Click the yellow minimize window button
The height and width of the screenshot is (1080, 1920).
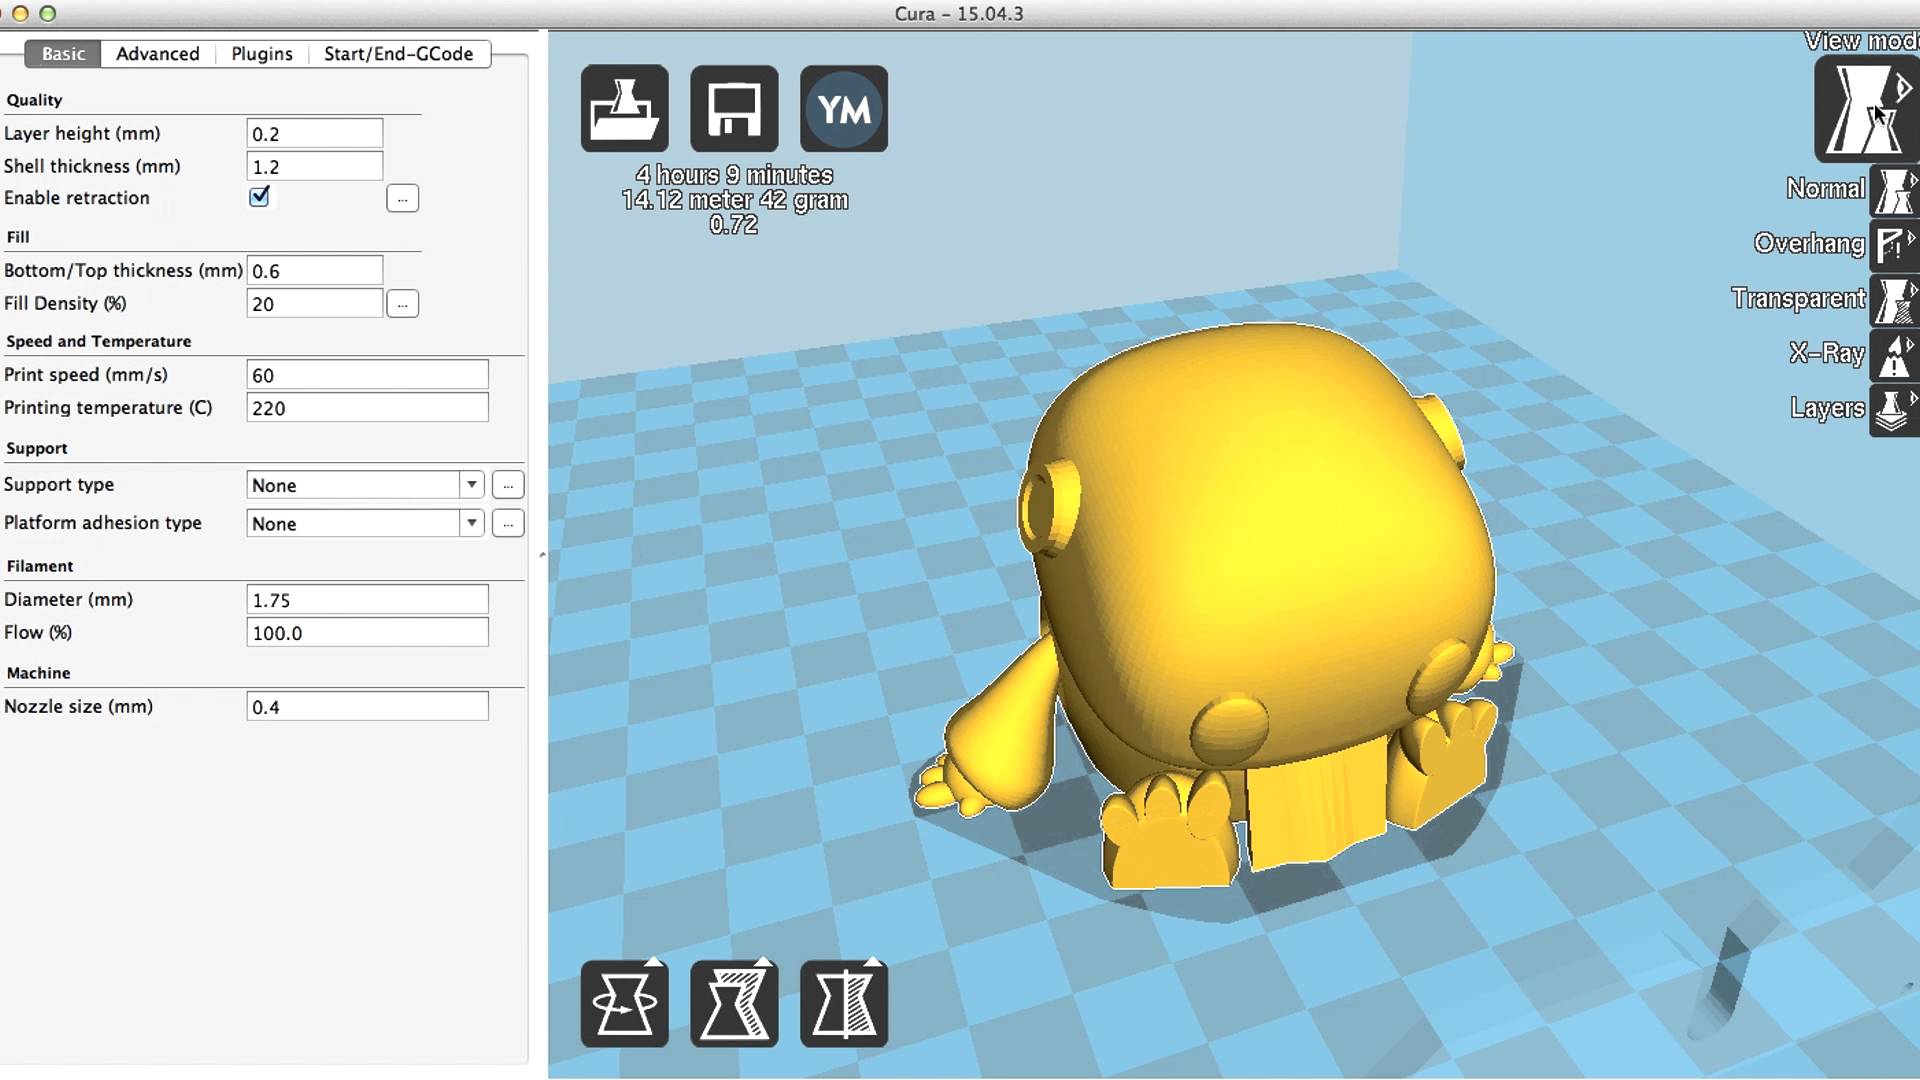click(20, 13)
